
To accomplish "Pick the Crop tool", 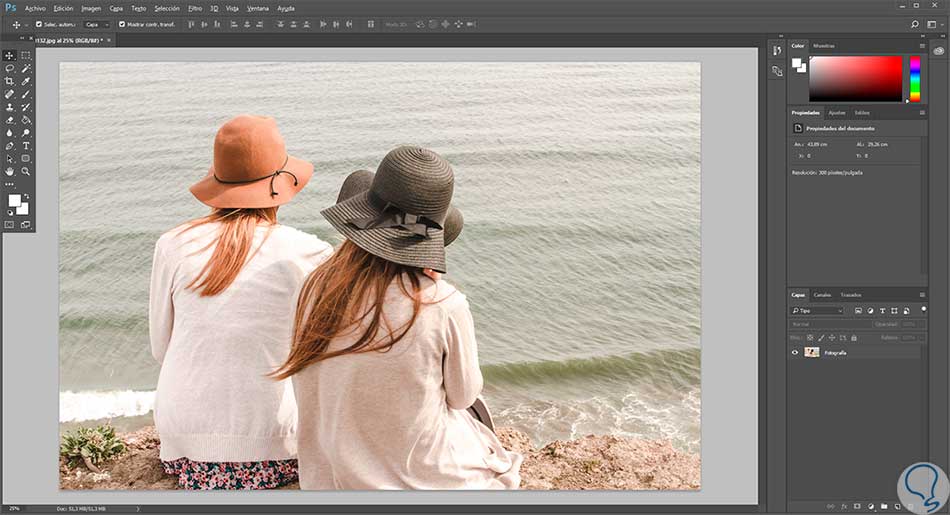I will tap(10, 81).
